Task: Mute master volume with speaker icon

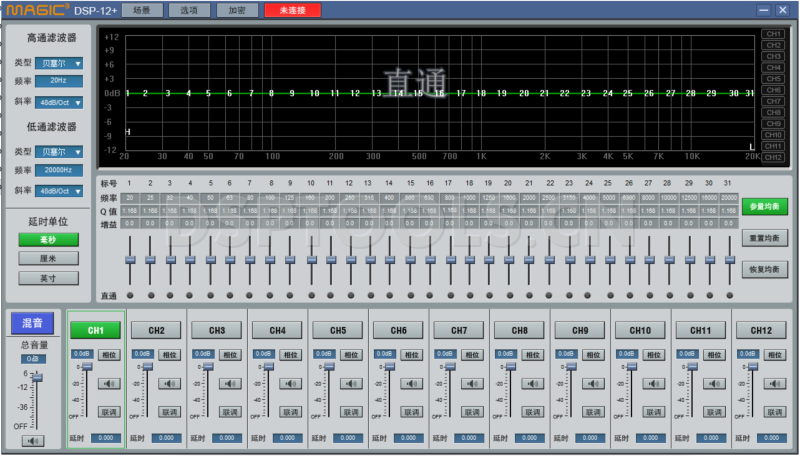Action: tap(33, 440)
